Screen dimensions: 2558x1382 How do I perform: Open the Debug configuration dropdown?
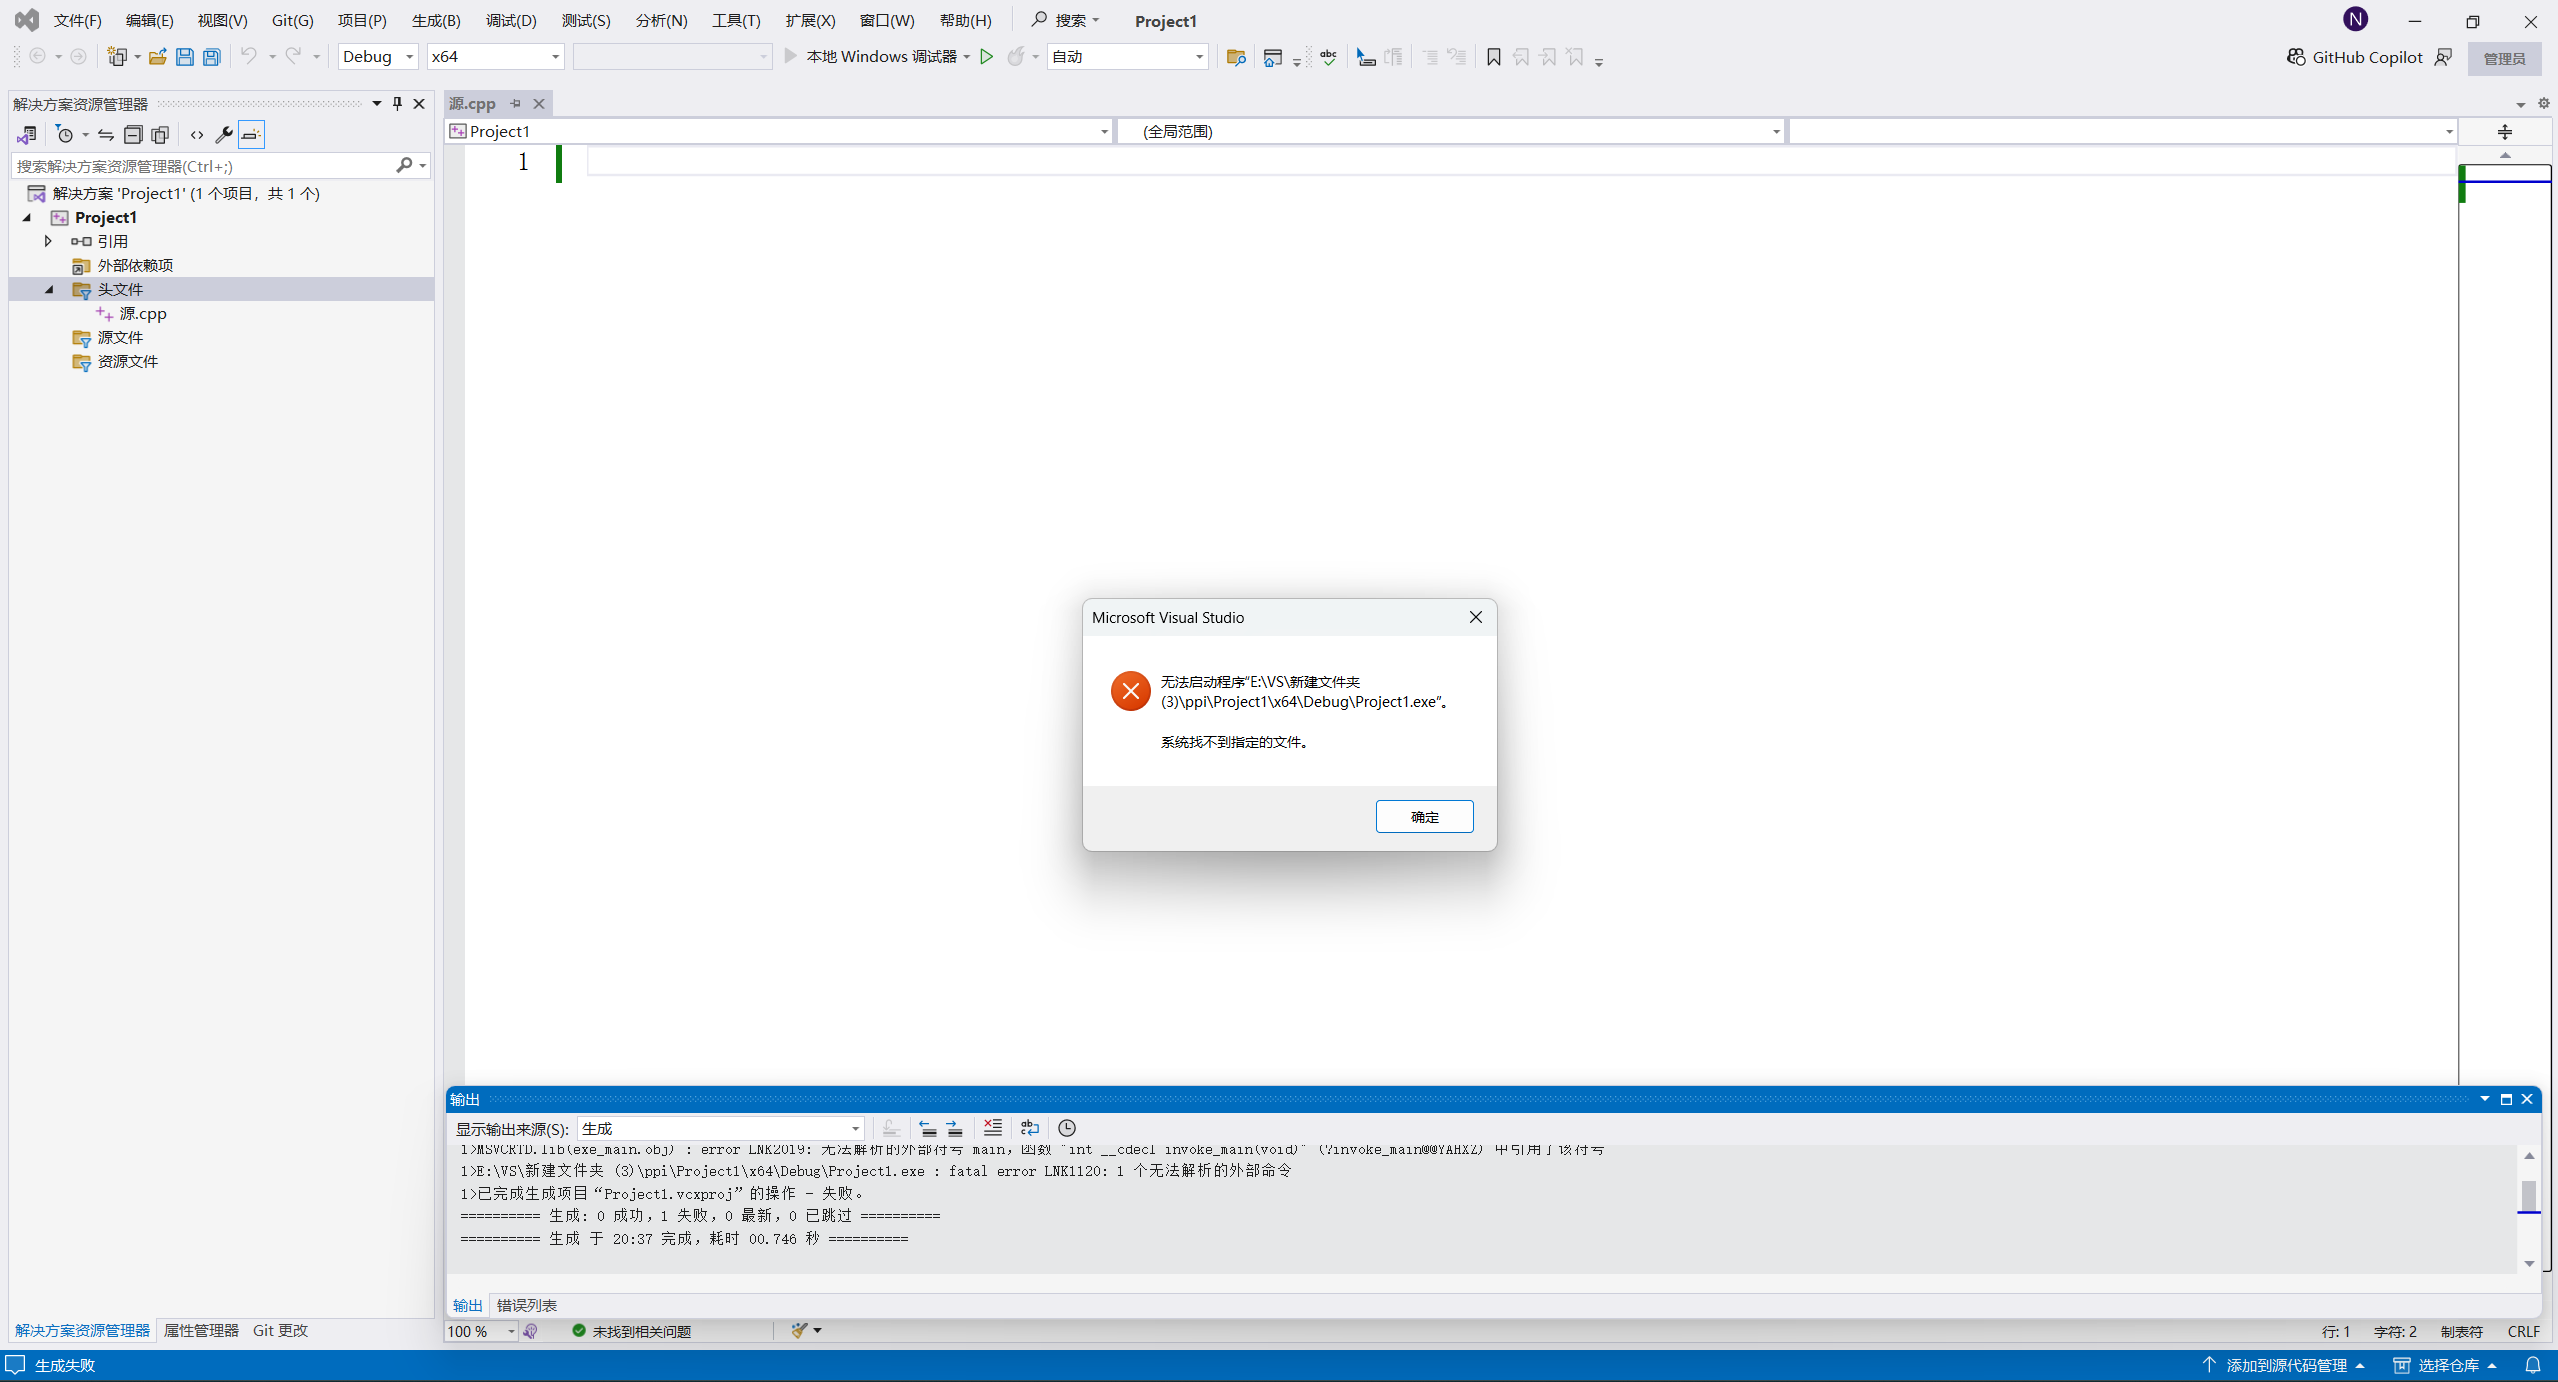[x=378, y=57]
